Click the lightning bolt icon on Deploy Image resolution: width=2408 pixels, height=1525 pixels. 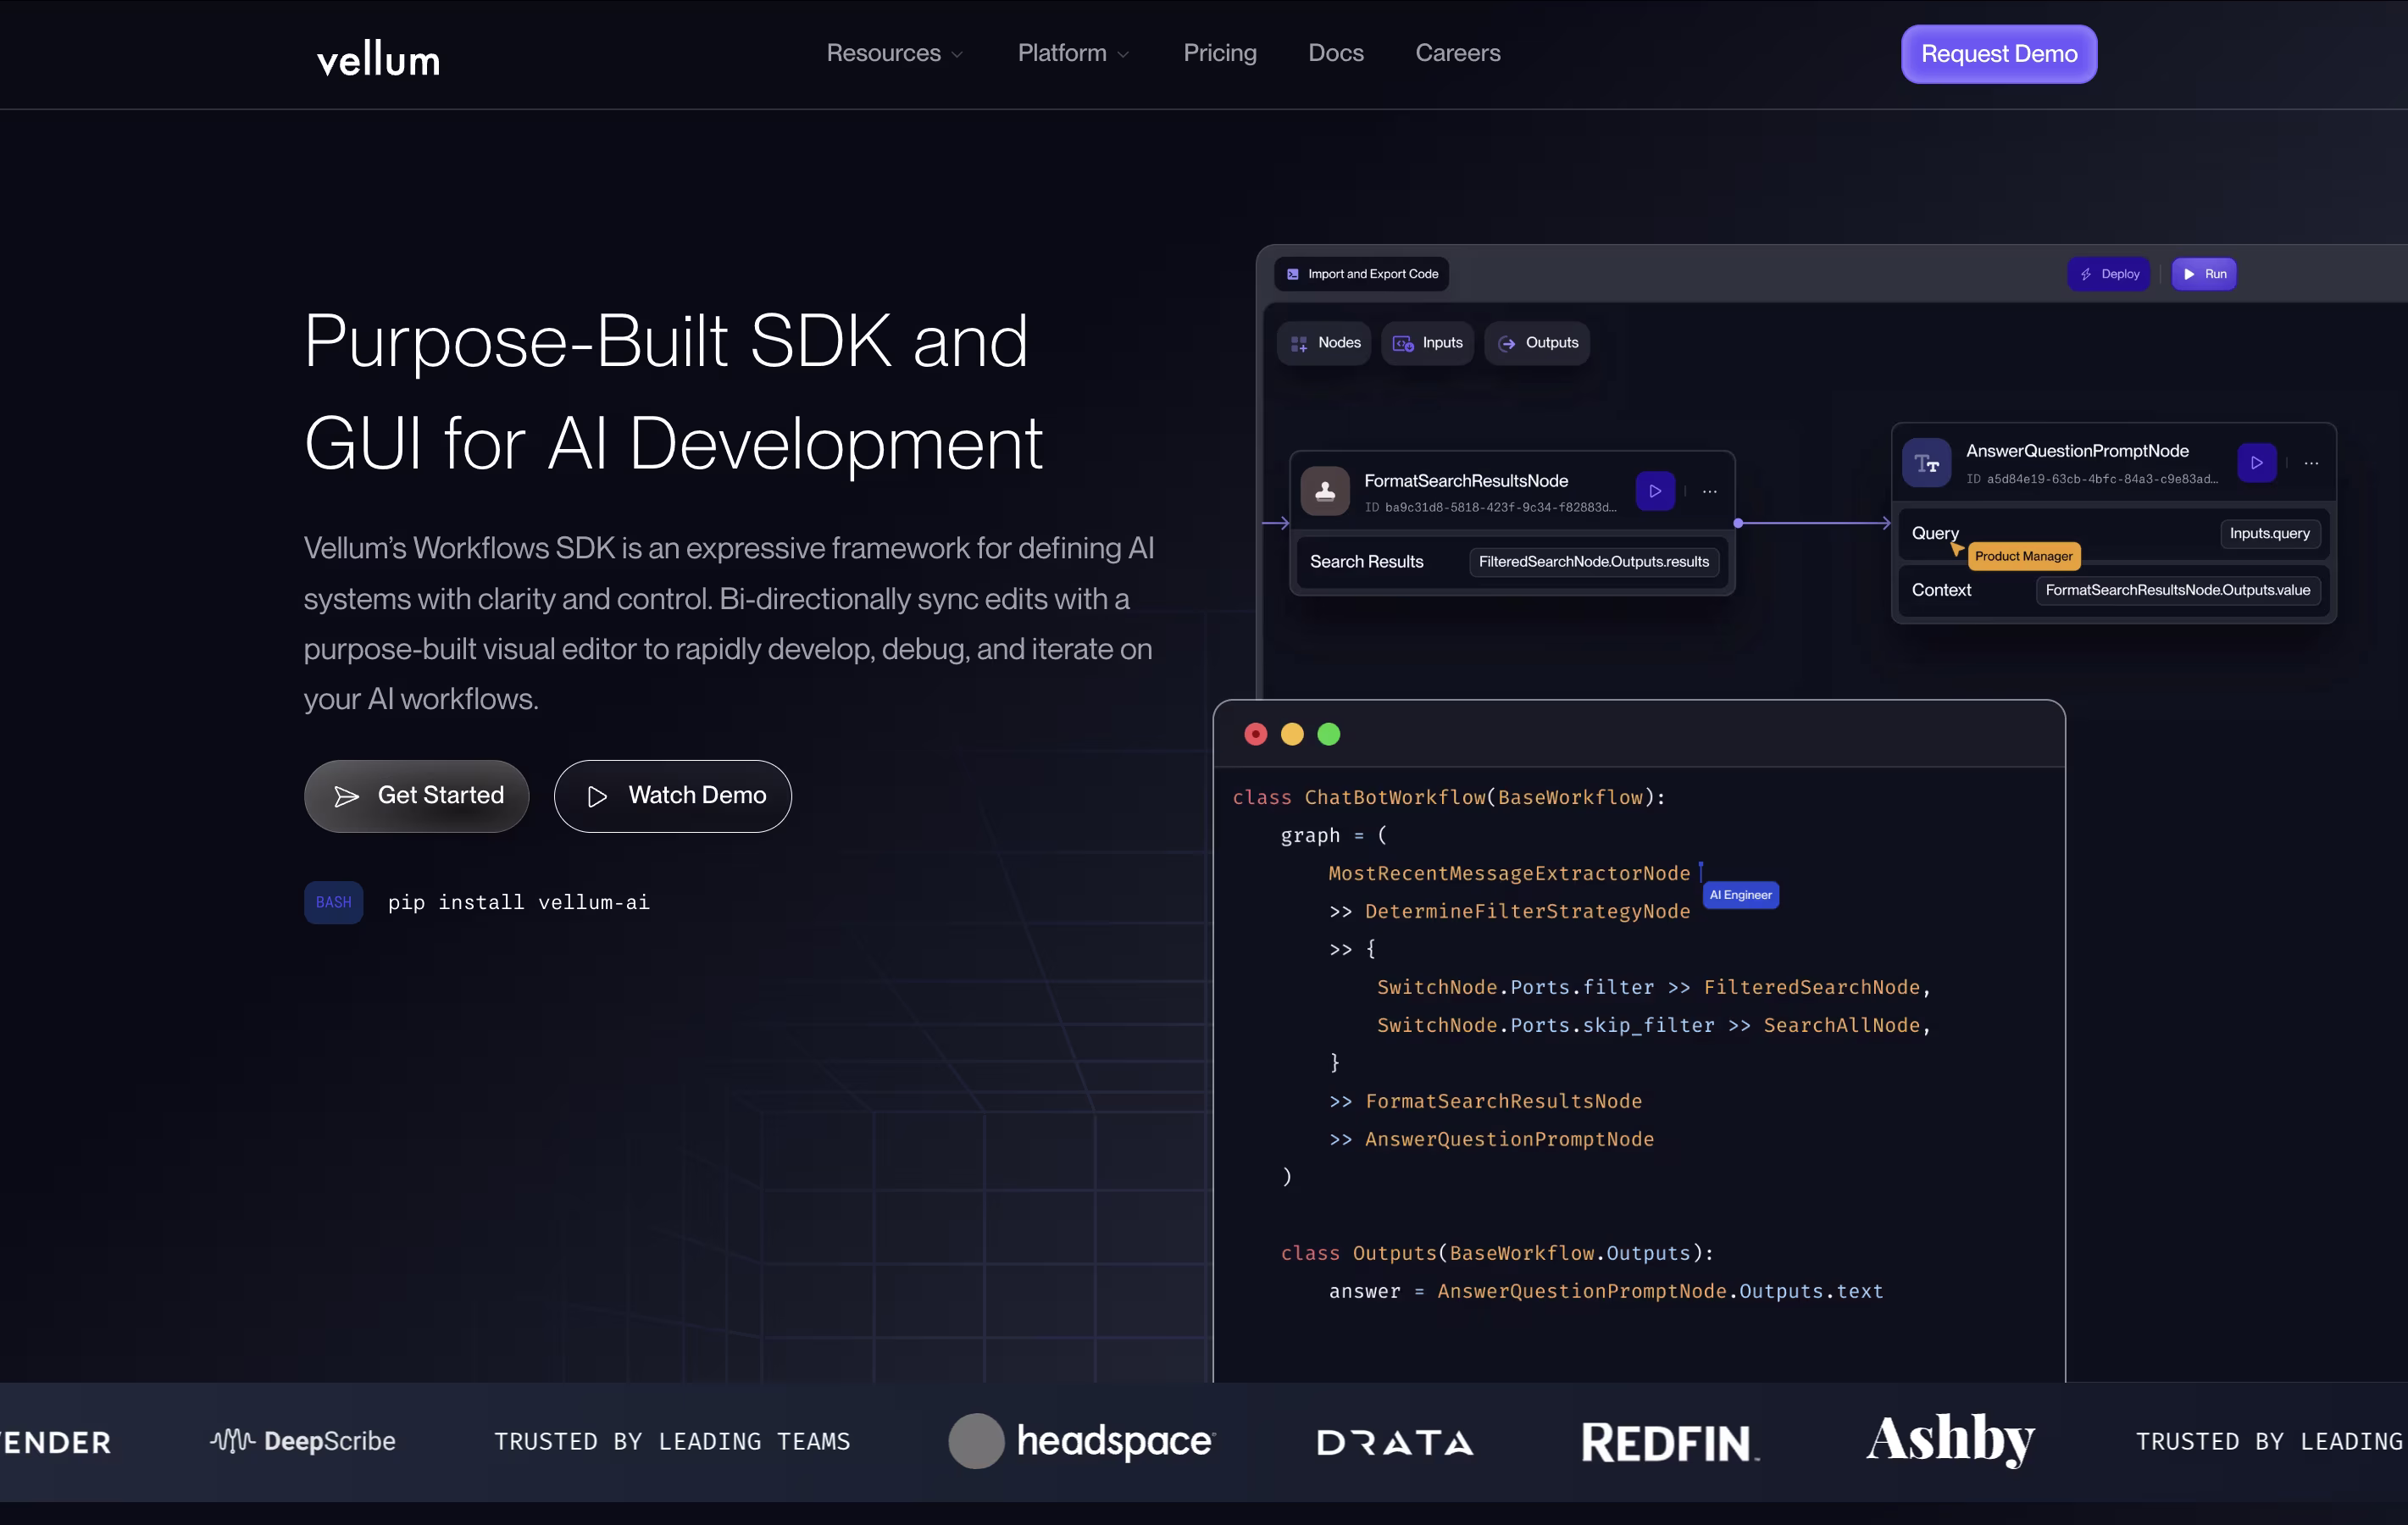2085,274
